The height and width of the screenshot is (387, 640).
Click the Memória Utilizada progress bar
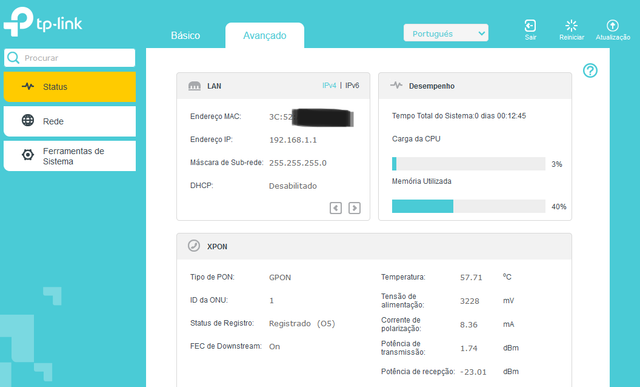click(469, 206)
